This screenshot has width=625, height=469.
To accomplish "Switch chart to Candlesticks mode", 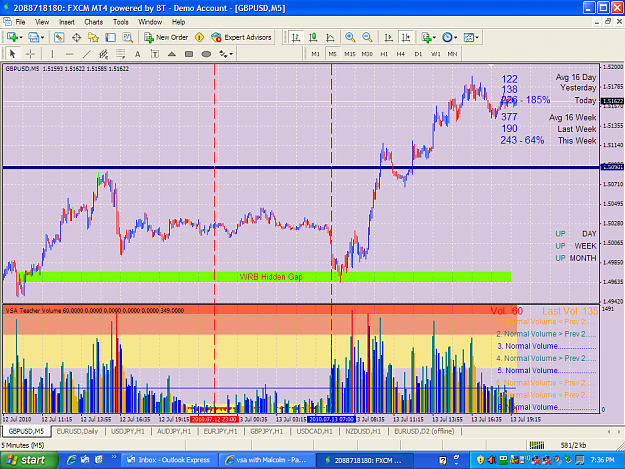I will 313,37.
